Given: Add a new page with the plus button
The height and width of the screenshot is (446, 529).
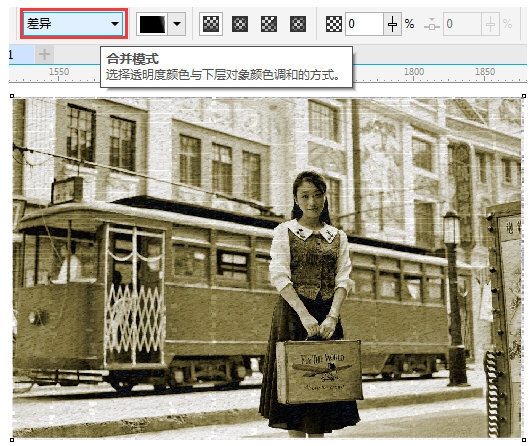Looking at the screenshot, I should coord(44,54).
